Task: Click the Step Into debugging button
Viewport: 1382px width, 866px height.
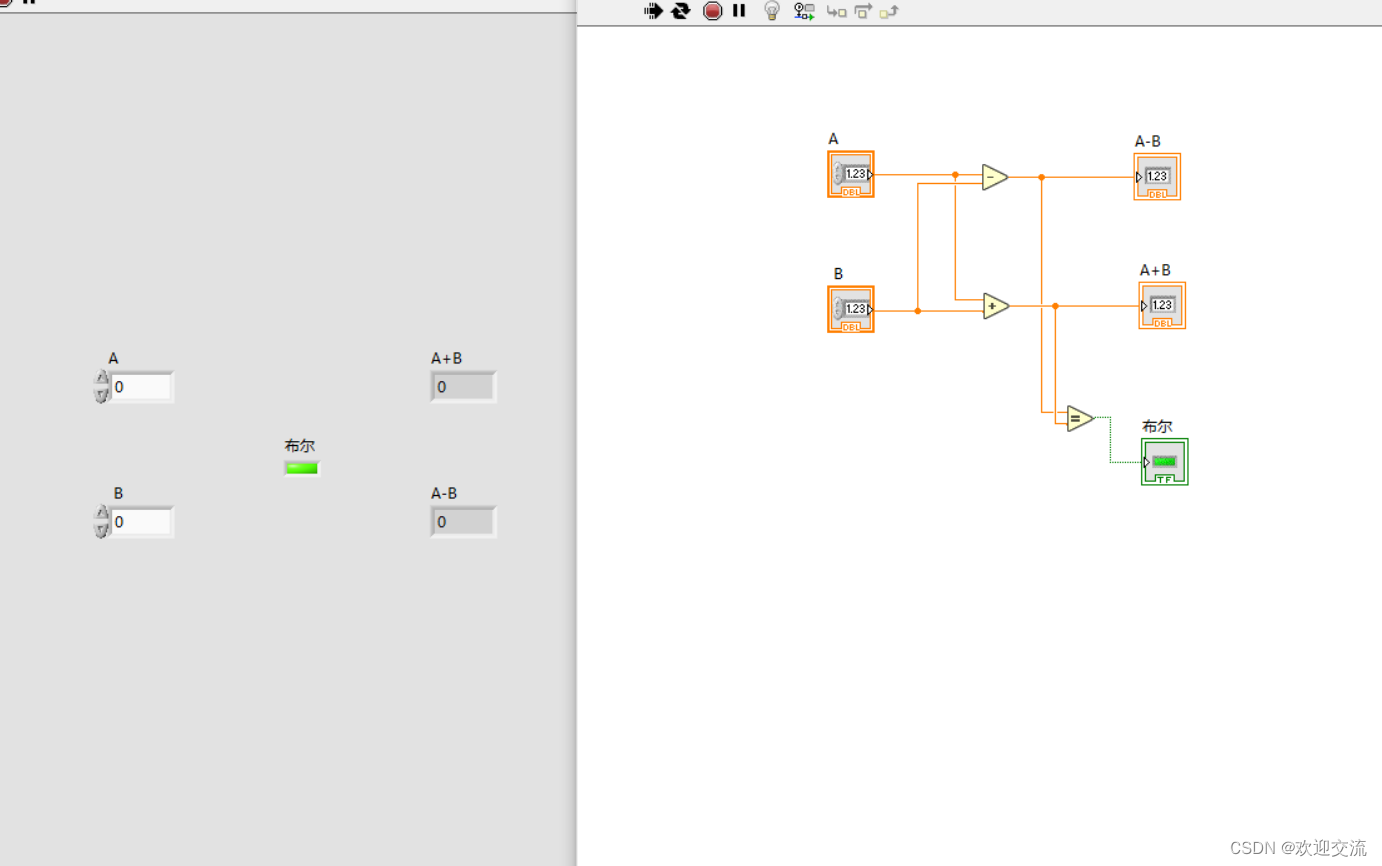Action: (x=836, y=12)
